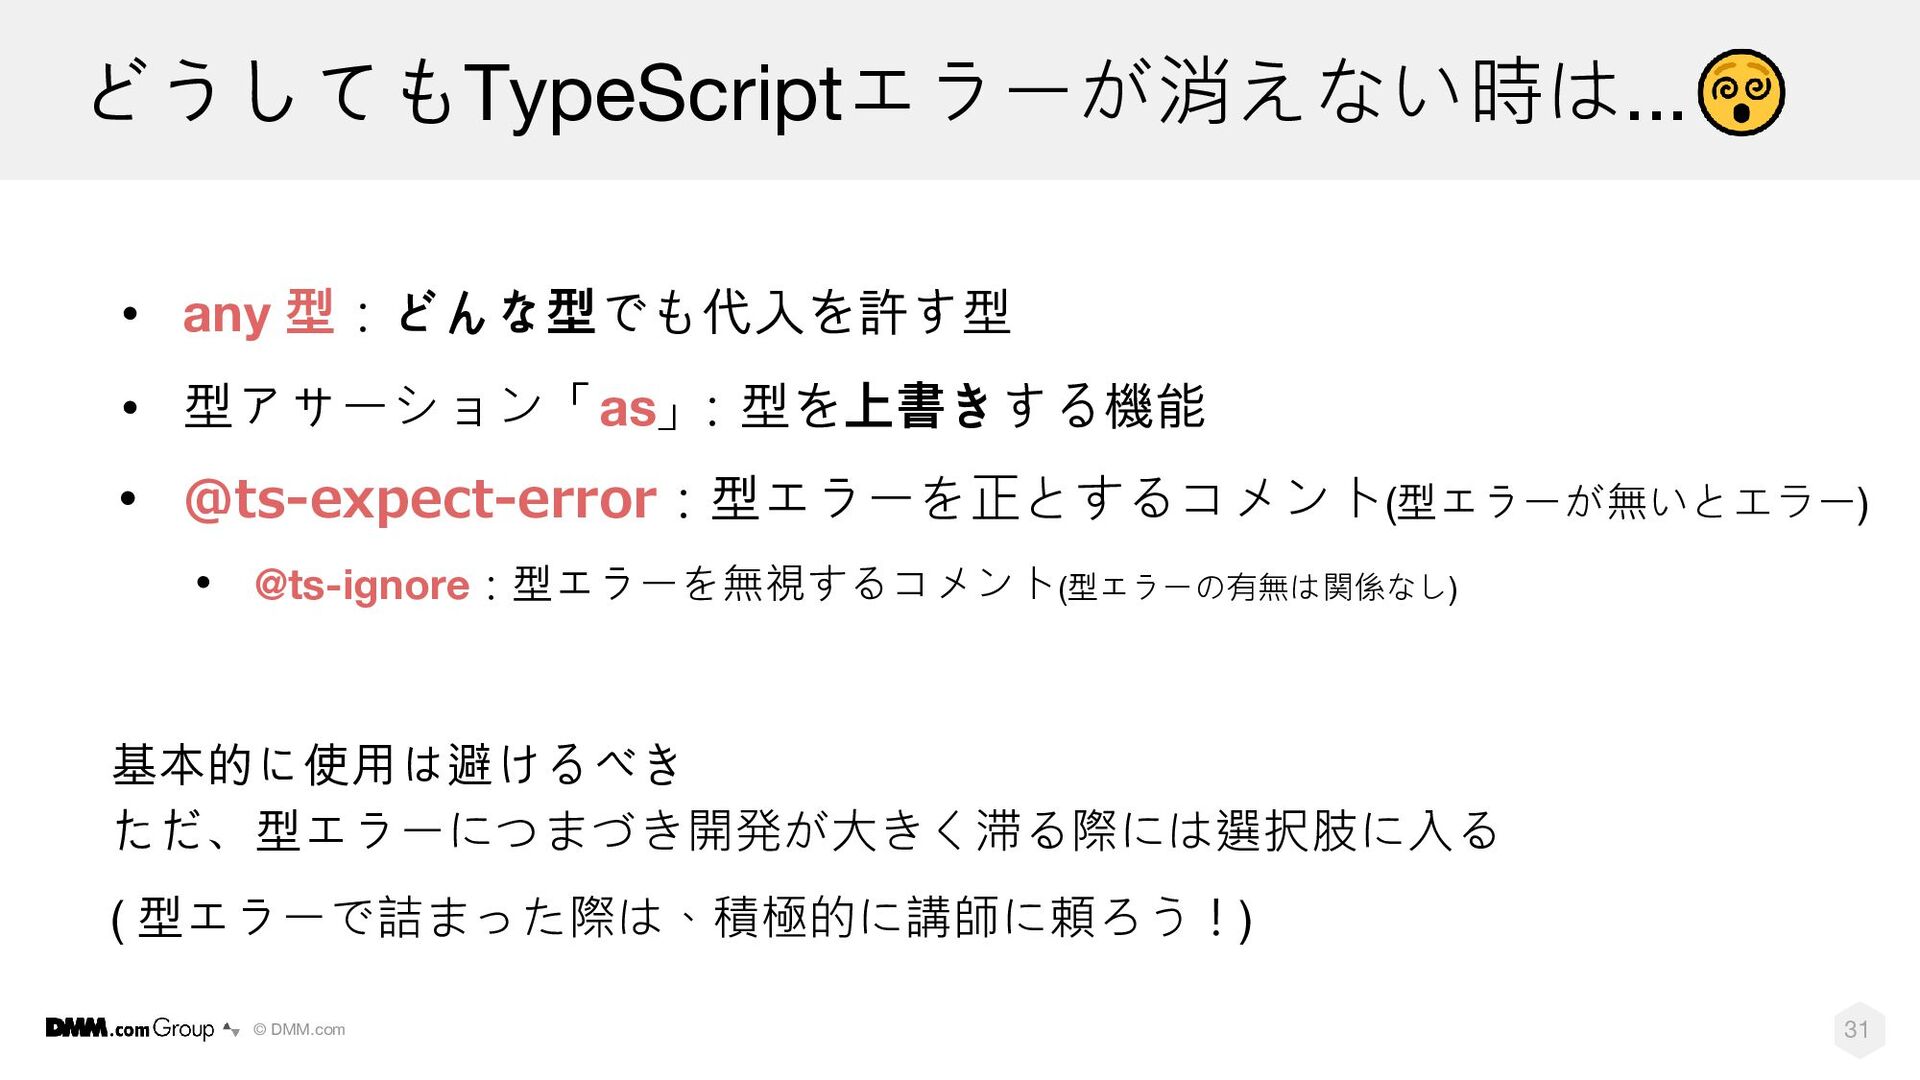
Task: Click the '@ts-expect-error' red text
Action: point(420,499)
